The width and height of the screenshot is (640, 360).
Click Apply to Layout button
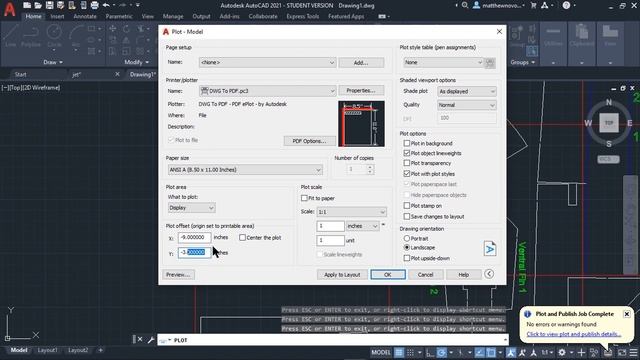[x=342, y=275]
